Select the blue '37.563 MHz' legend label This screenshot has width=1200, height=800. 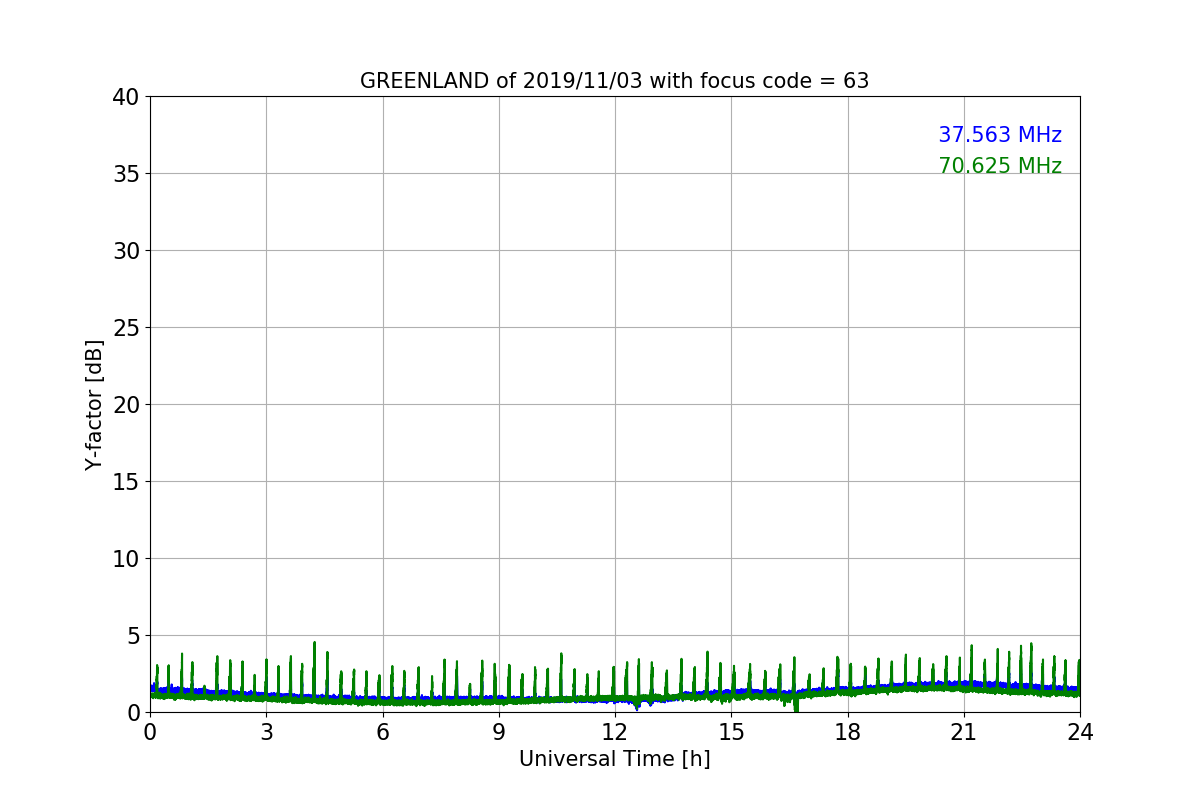pos(1000,135)
